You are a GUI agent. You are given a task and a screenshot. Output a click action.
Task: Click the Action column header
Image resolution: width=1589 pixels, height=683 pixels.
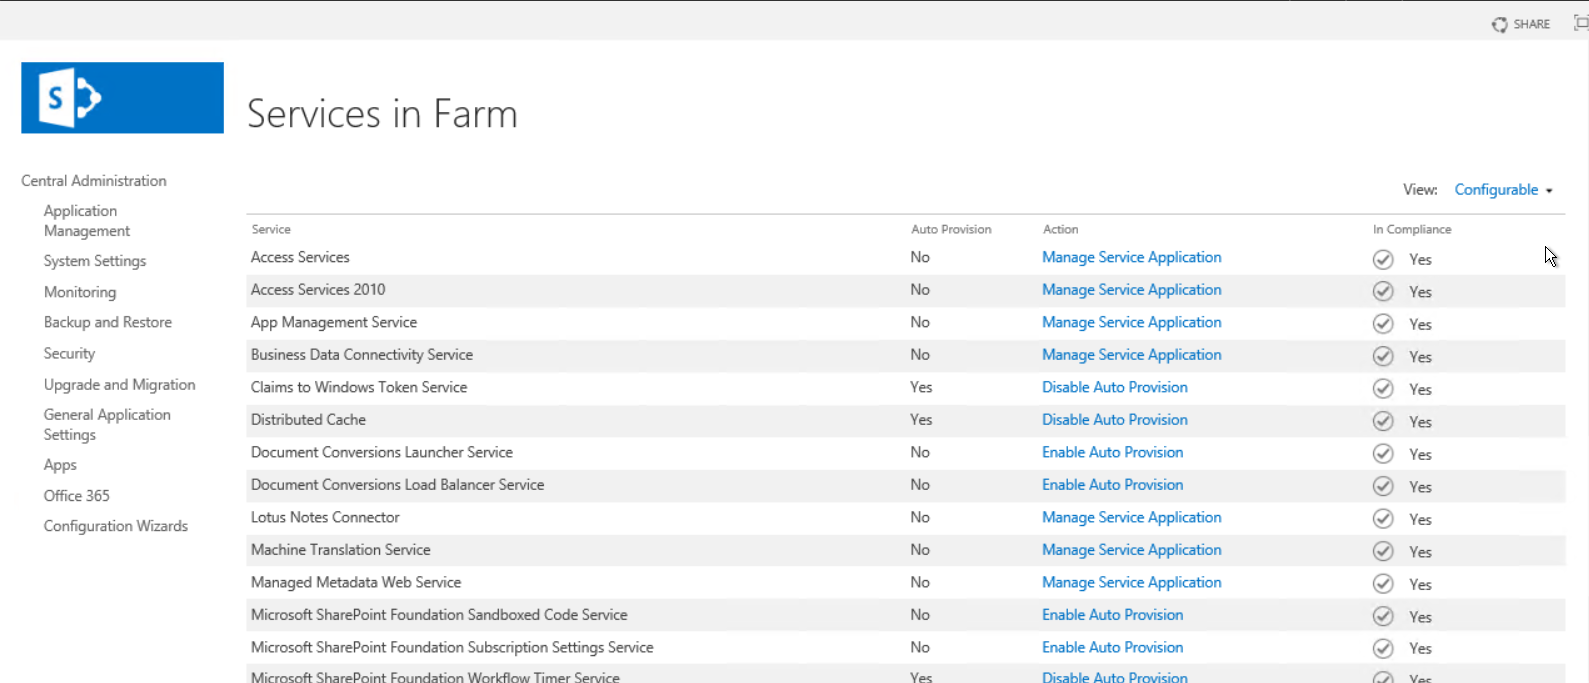pyautogui.click(x=1060, y=229)
